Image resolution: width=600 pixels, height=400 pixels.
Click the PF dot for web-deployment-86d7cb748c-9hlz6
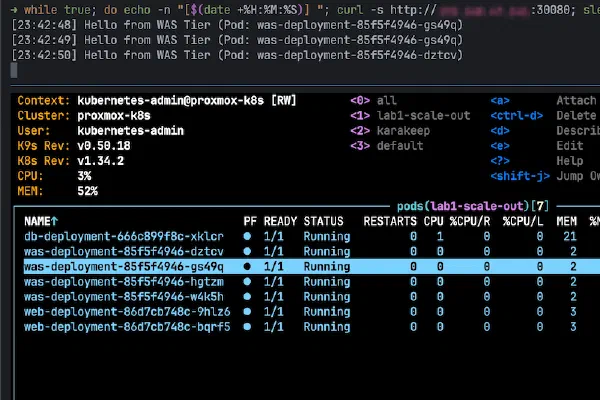pos(248,312)
